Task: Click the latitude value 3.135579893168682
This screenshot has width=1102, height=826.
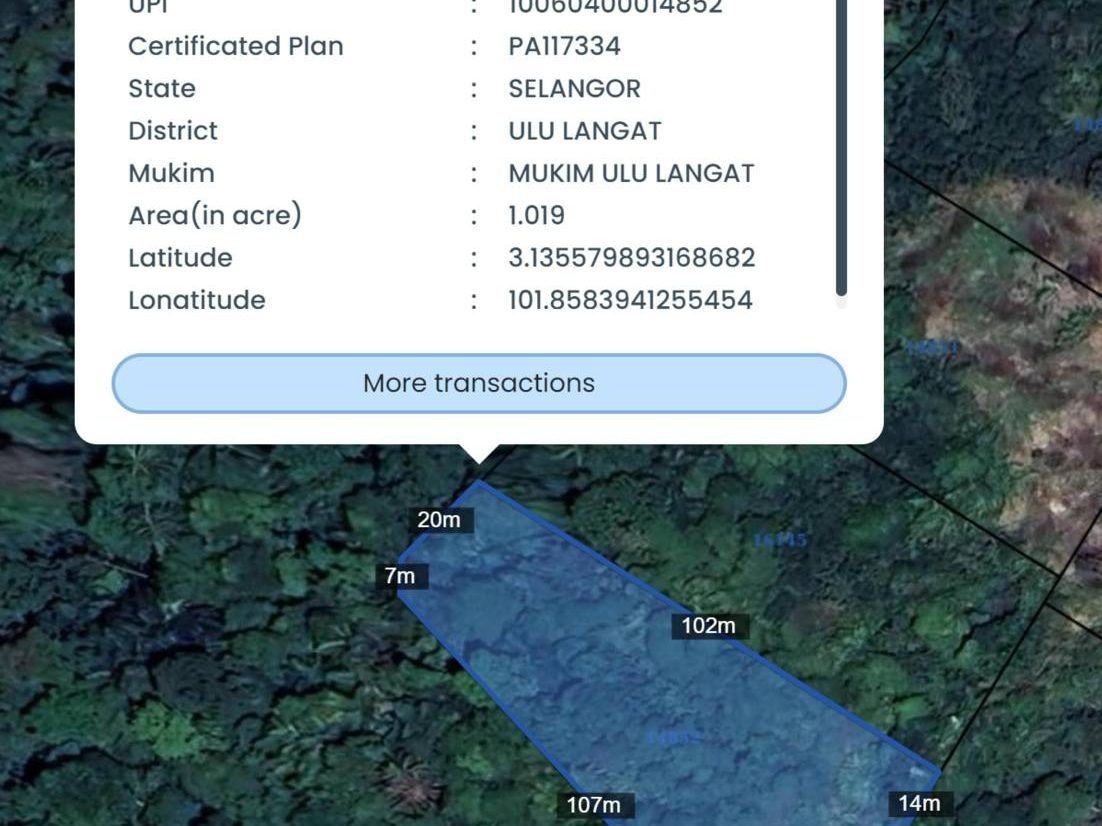Action: (x=632, y=257)
